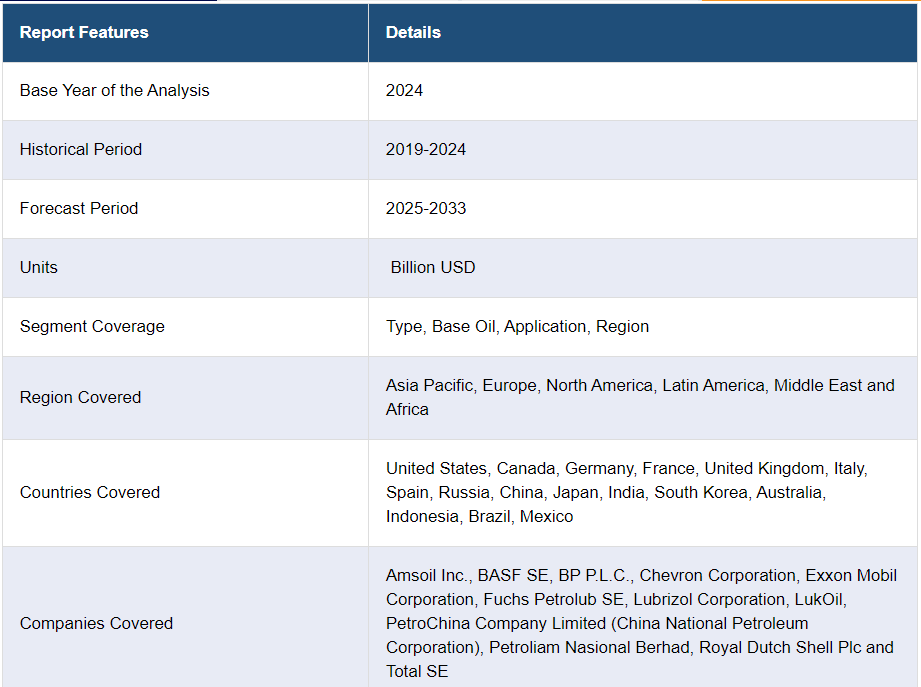Select the Countries Covered row label
The height and width of the screenshot is (687, 921).
[x=90, y=492]
